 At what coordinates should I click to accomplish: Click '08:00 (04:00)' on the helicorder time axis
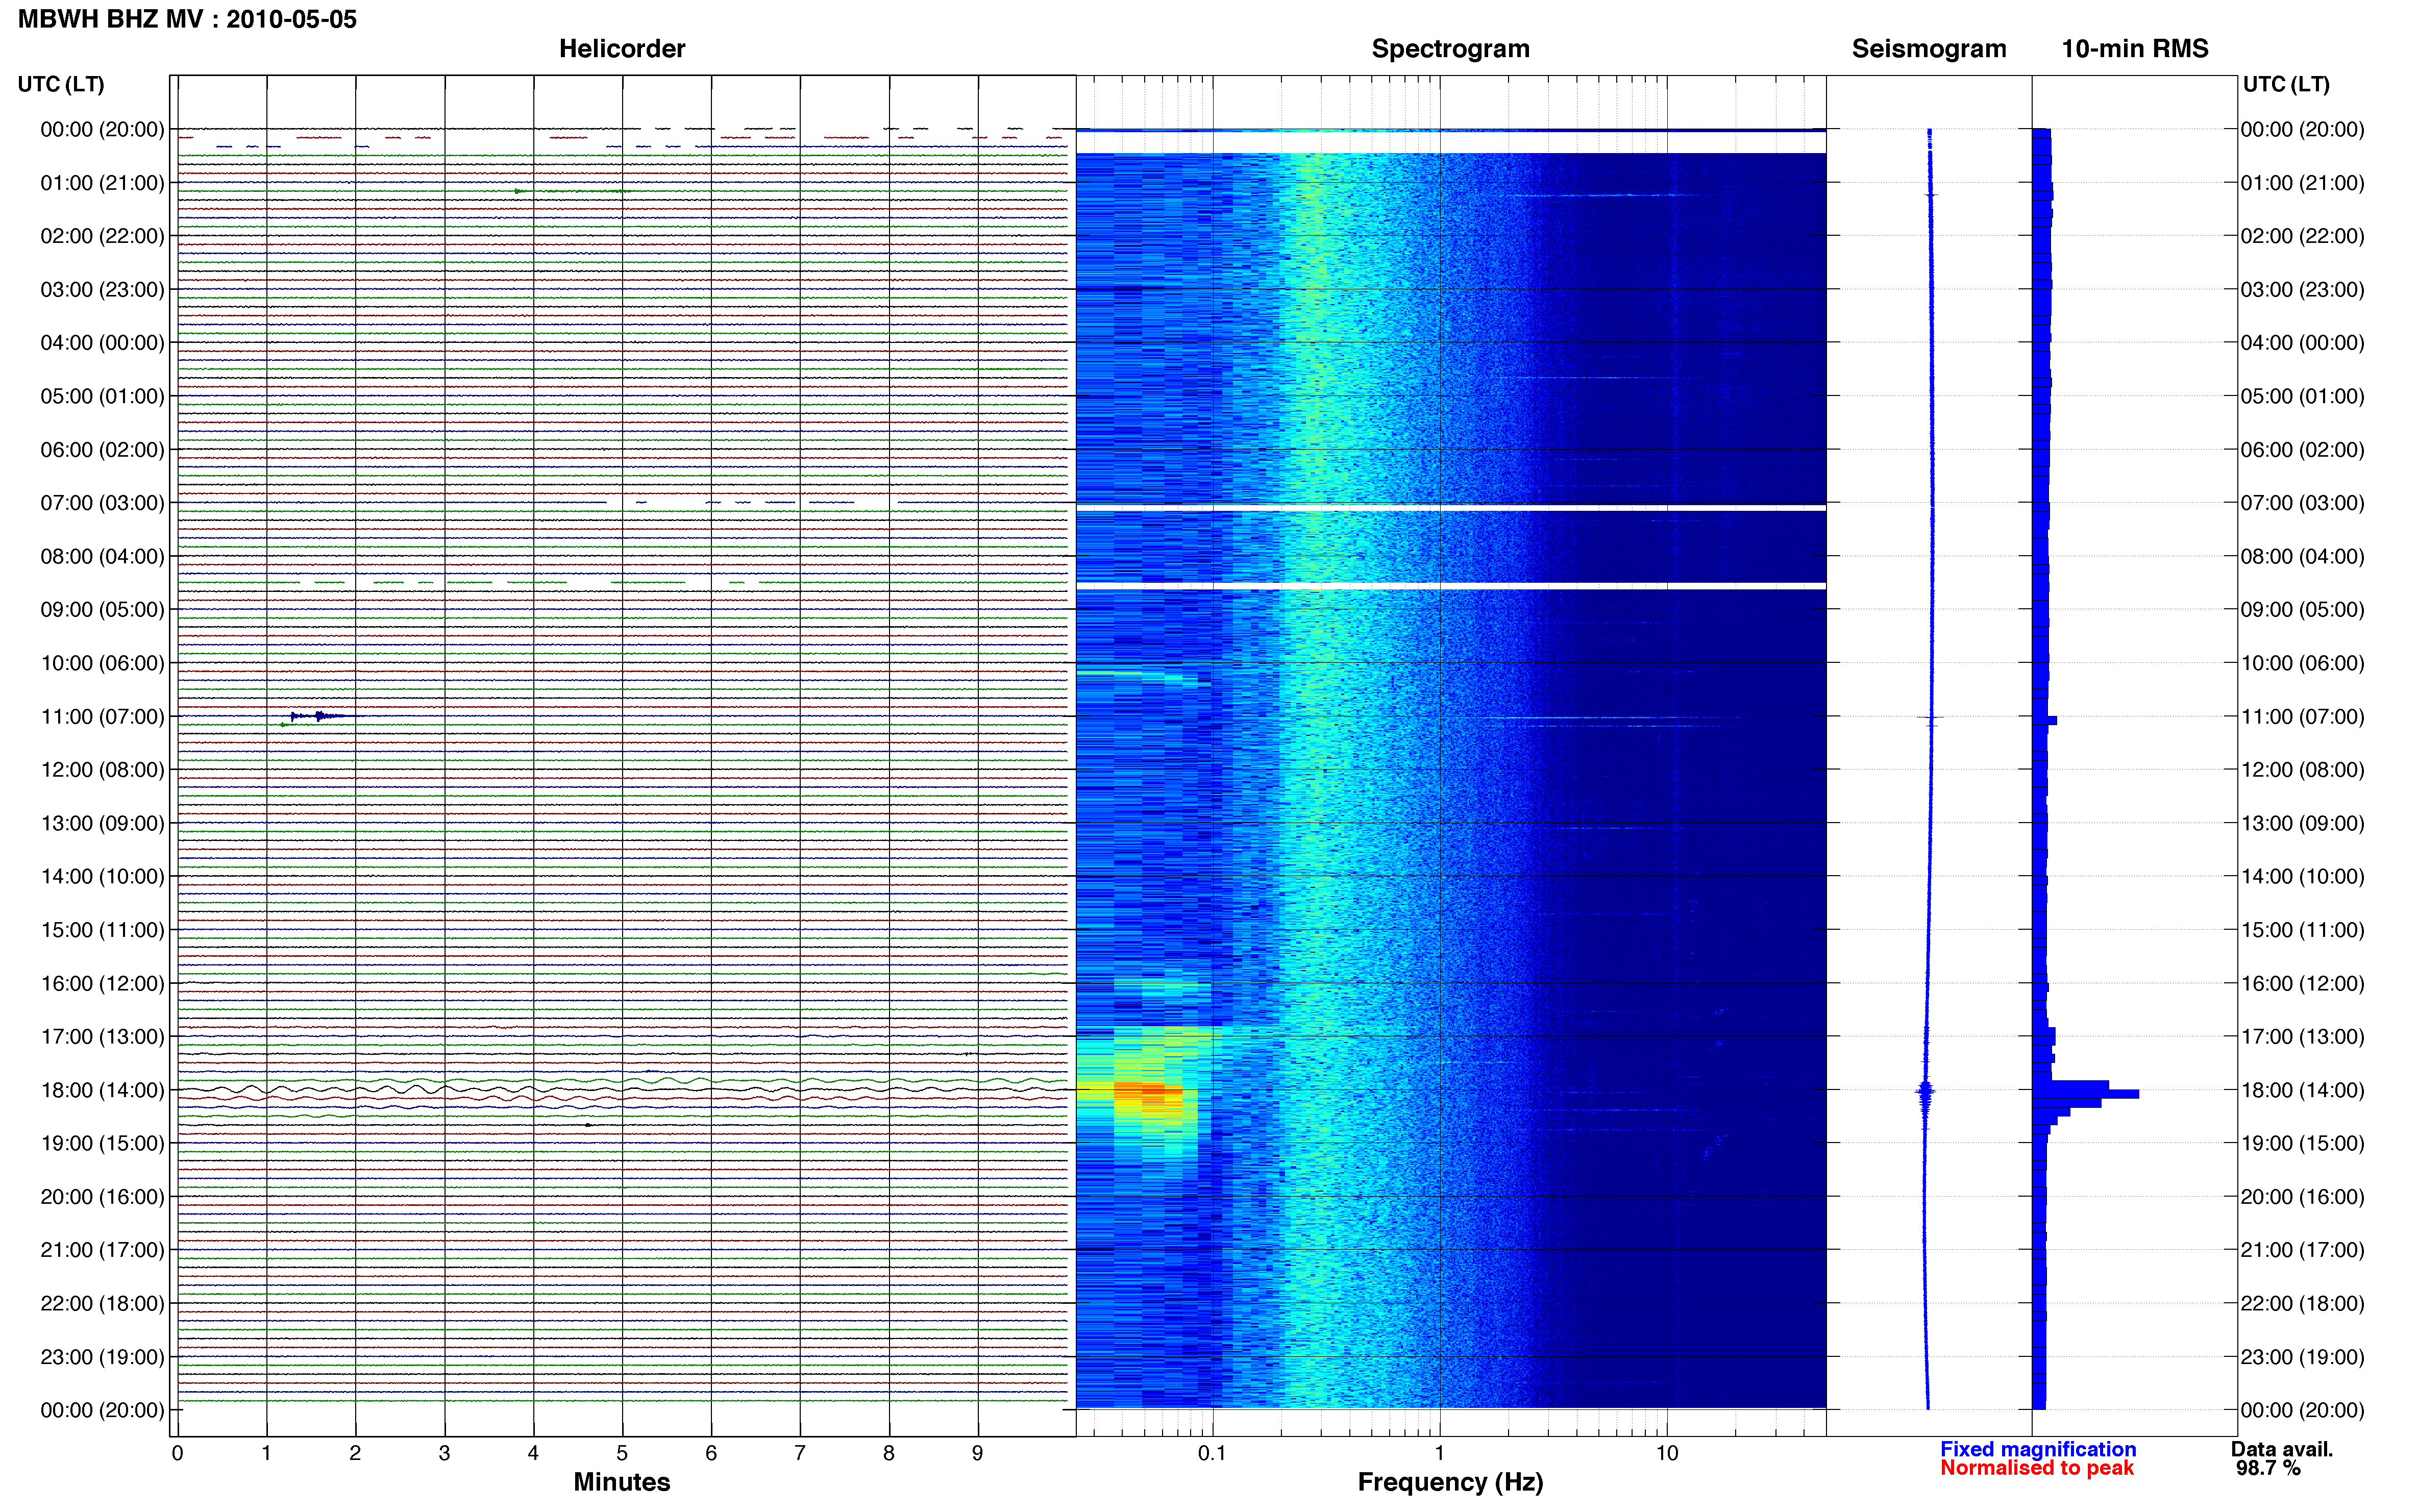tap(102, 556)
